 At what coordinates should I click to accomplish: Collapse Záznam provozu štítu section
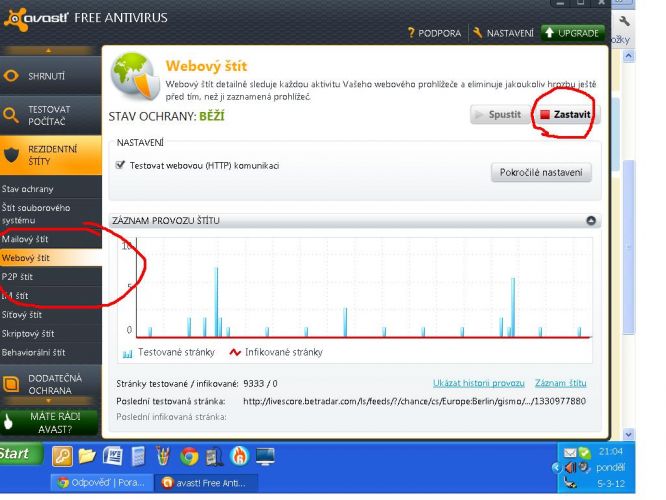(x=591, y=220)
